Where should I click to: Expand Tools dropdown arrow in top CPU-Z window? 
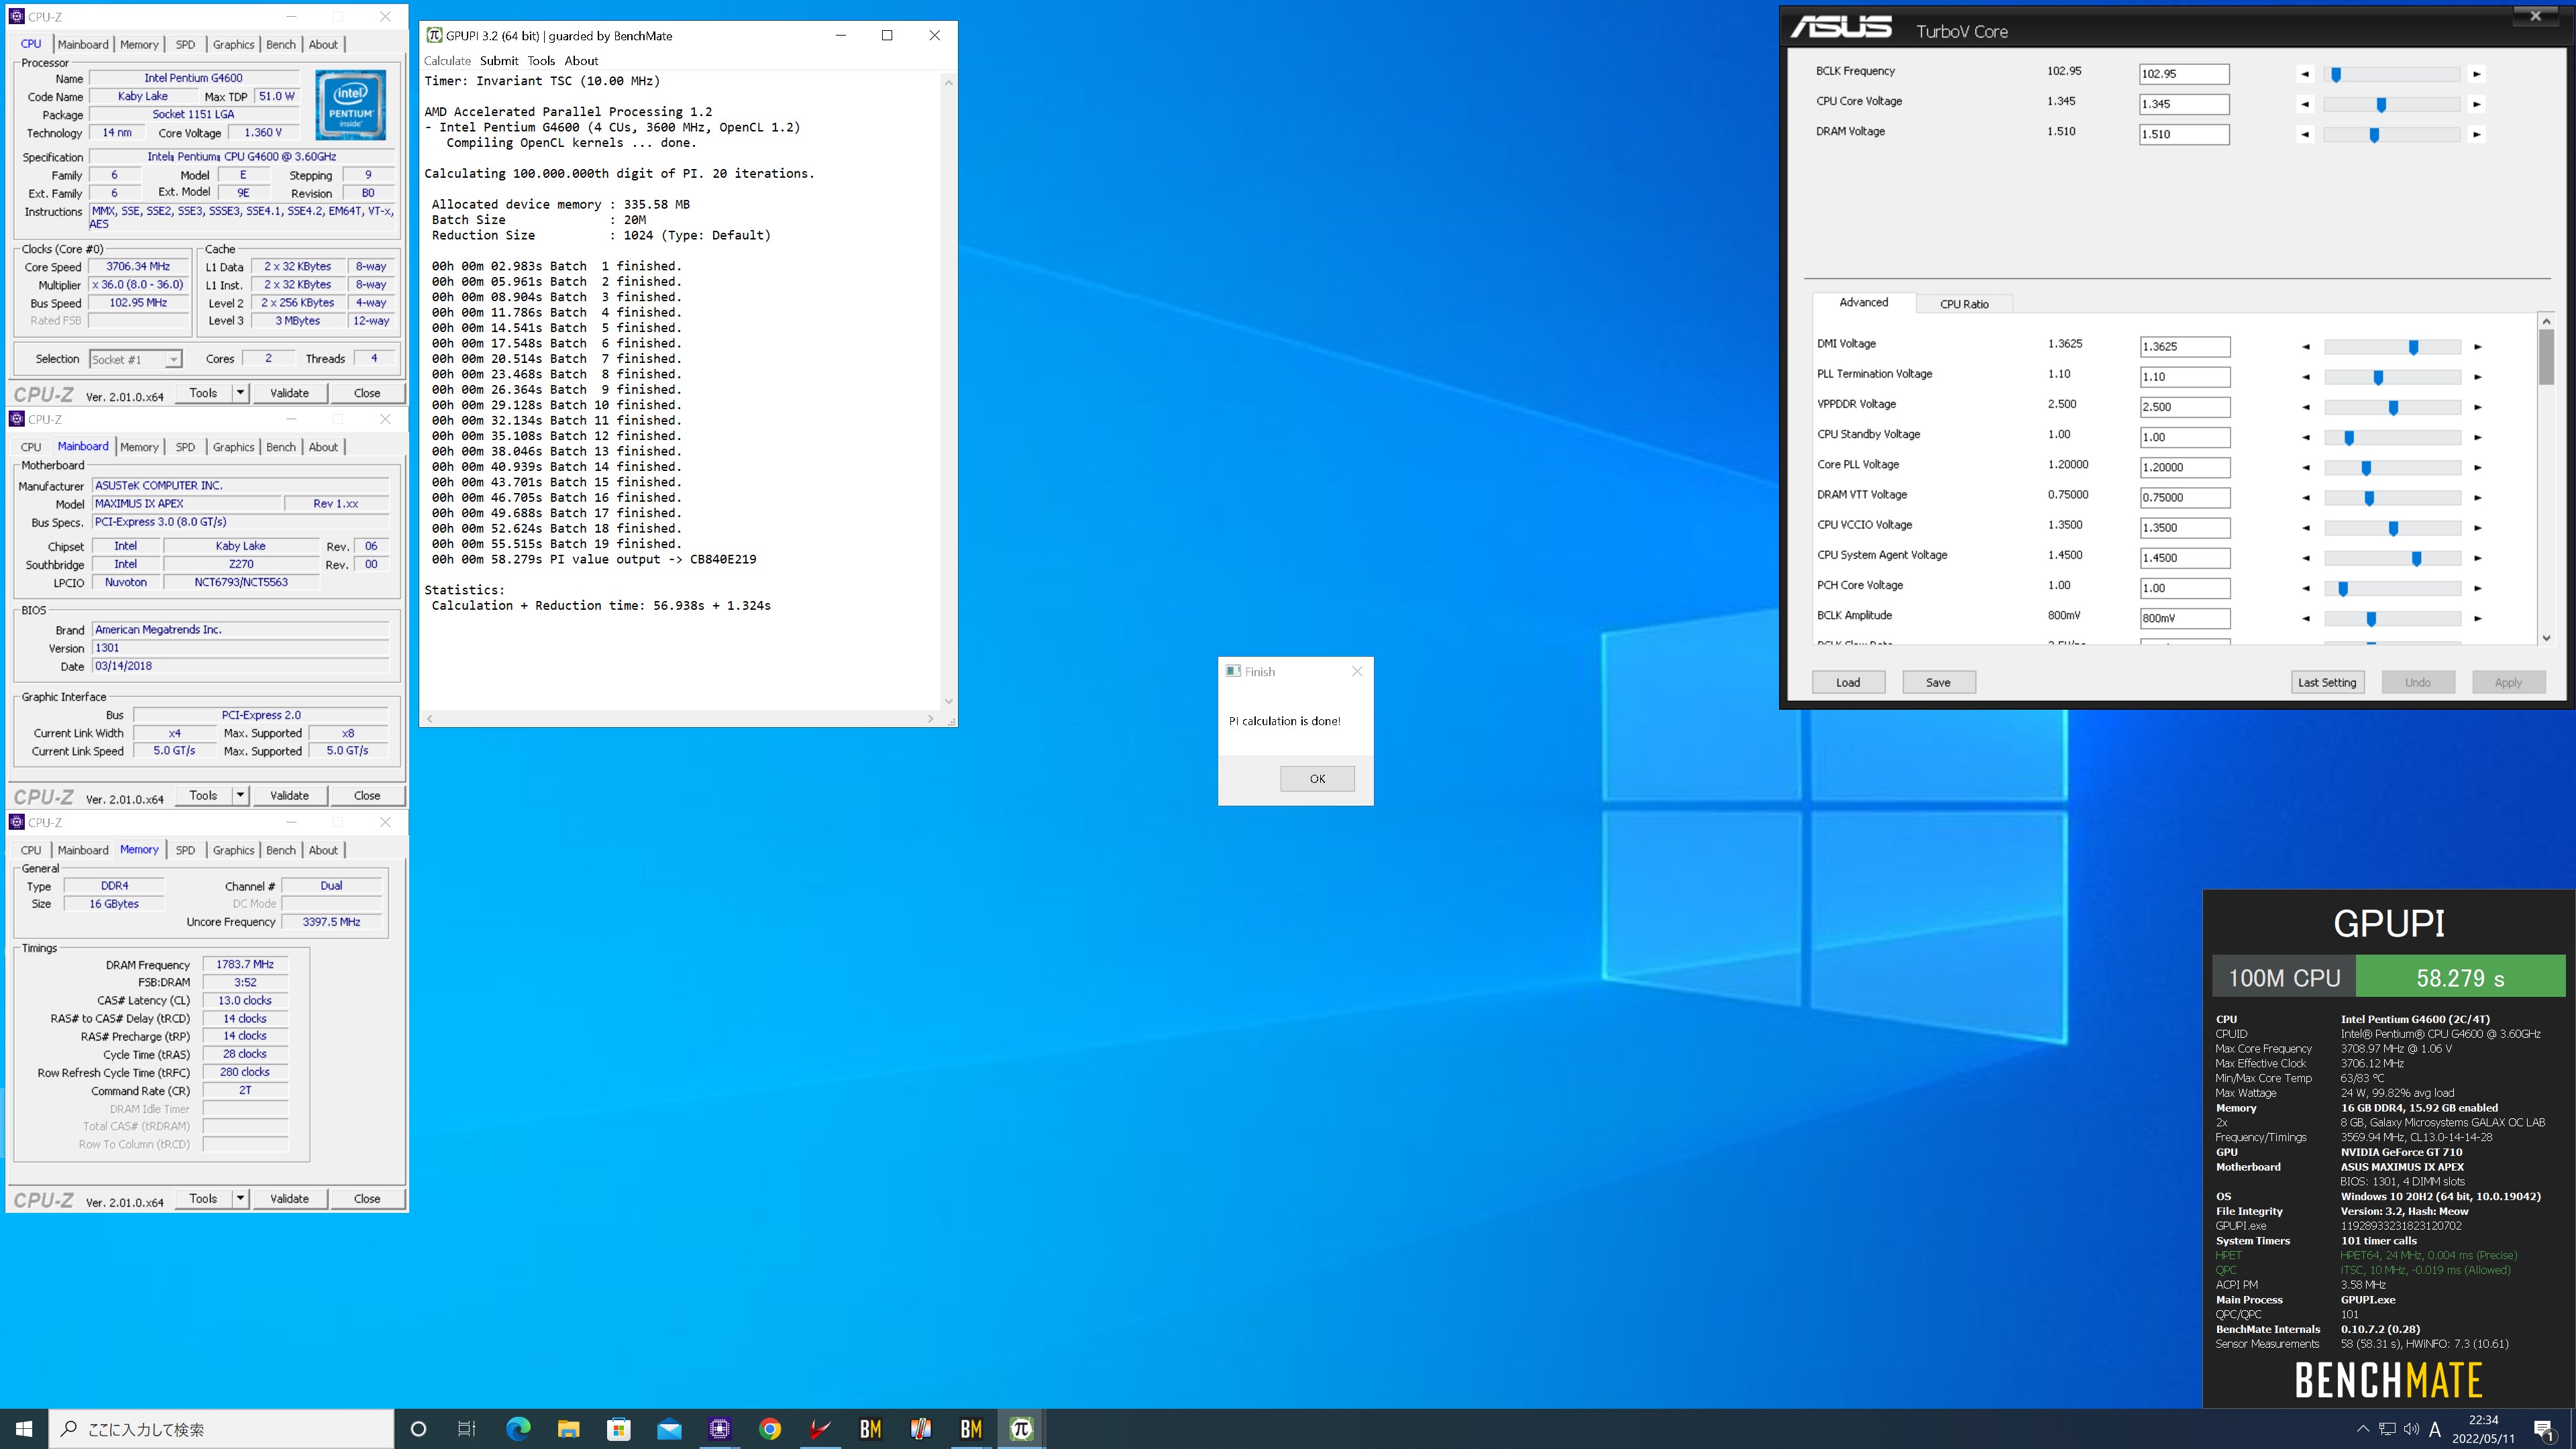click(x=240, y=393)
